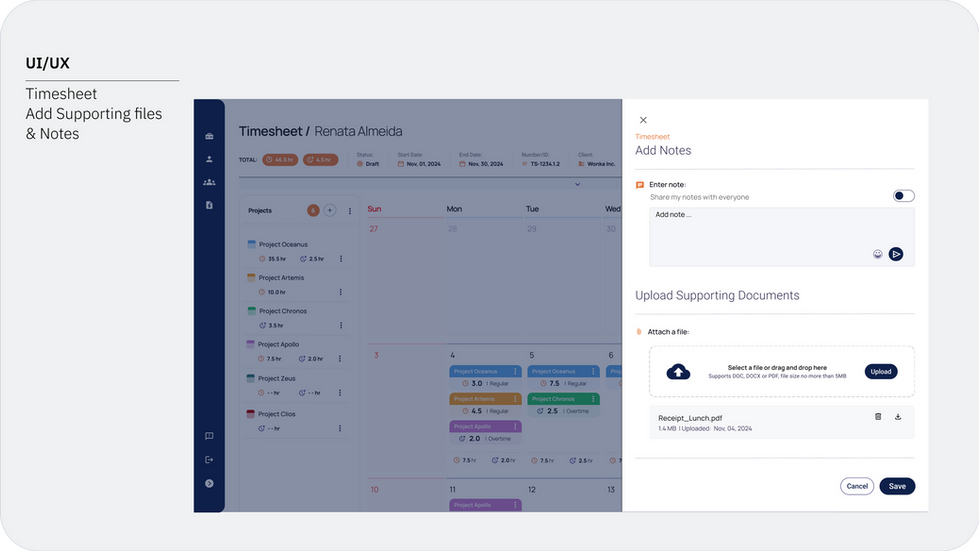Click the Mon column header

point(454,209)
